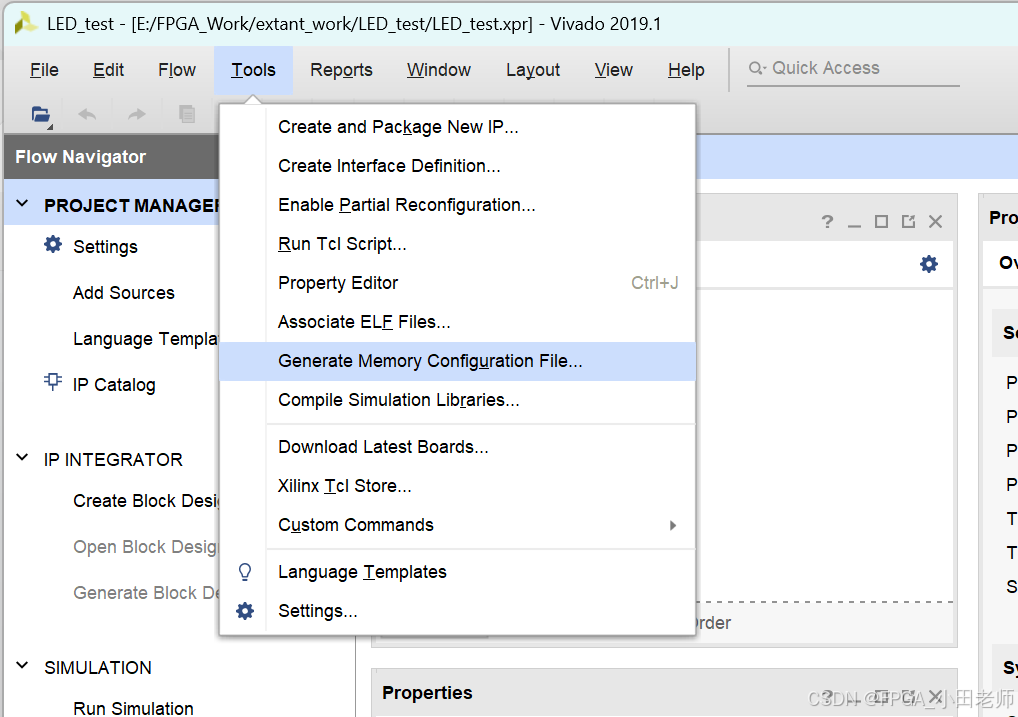The height and width of the screenshot is (717, 1018).
Task: Click the Settings gear icon in Flow Navigator
Action: point(53,245)
